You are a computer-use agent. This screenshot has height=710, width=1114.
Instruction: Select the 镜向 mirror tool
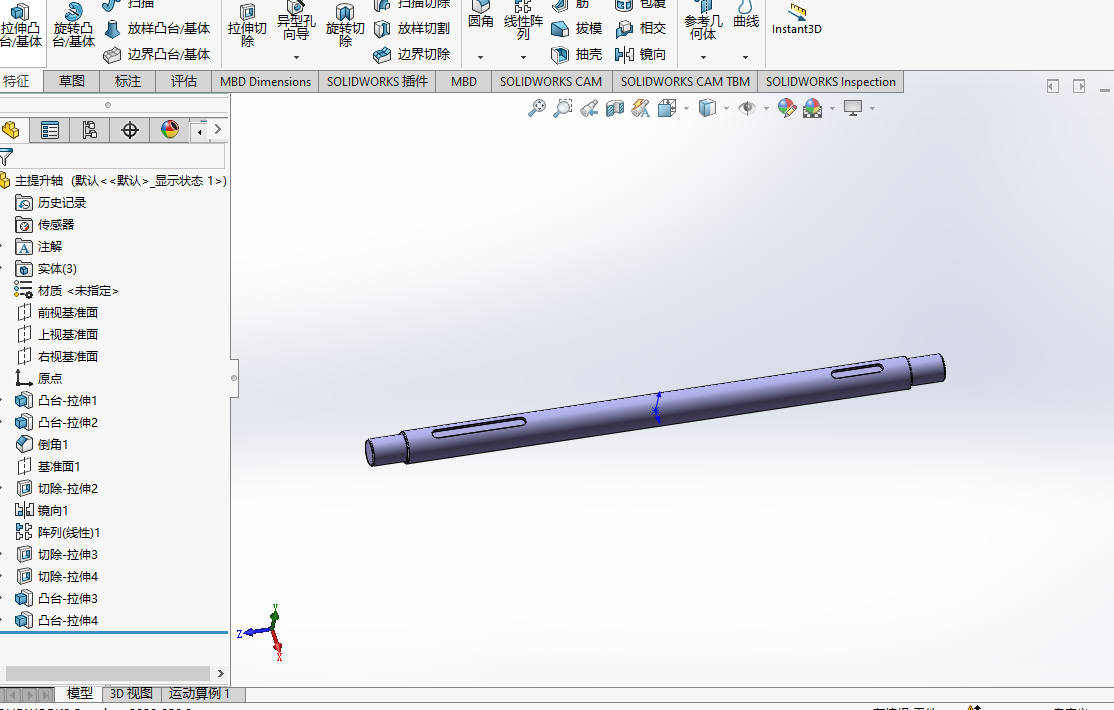[641, 54]
